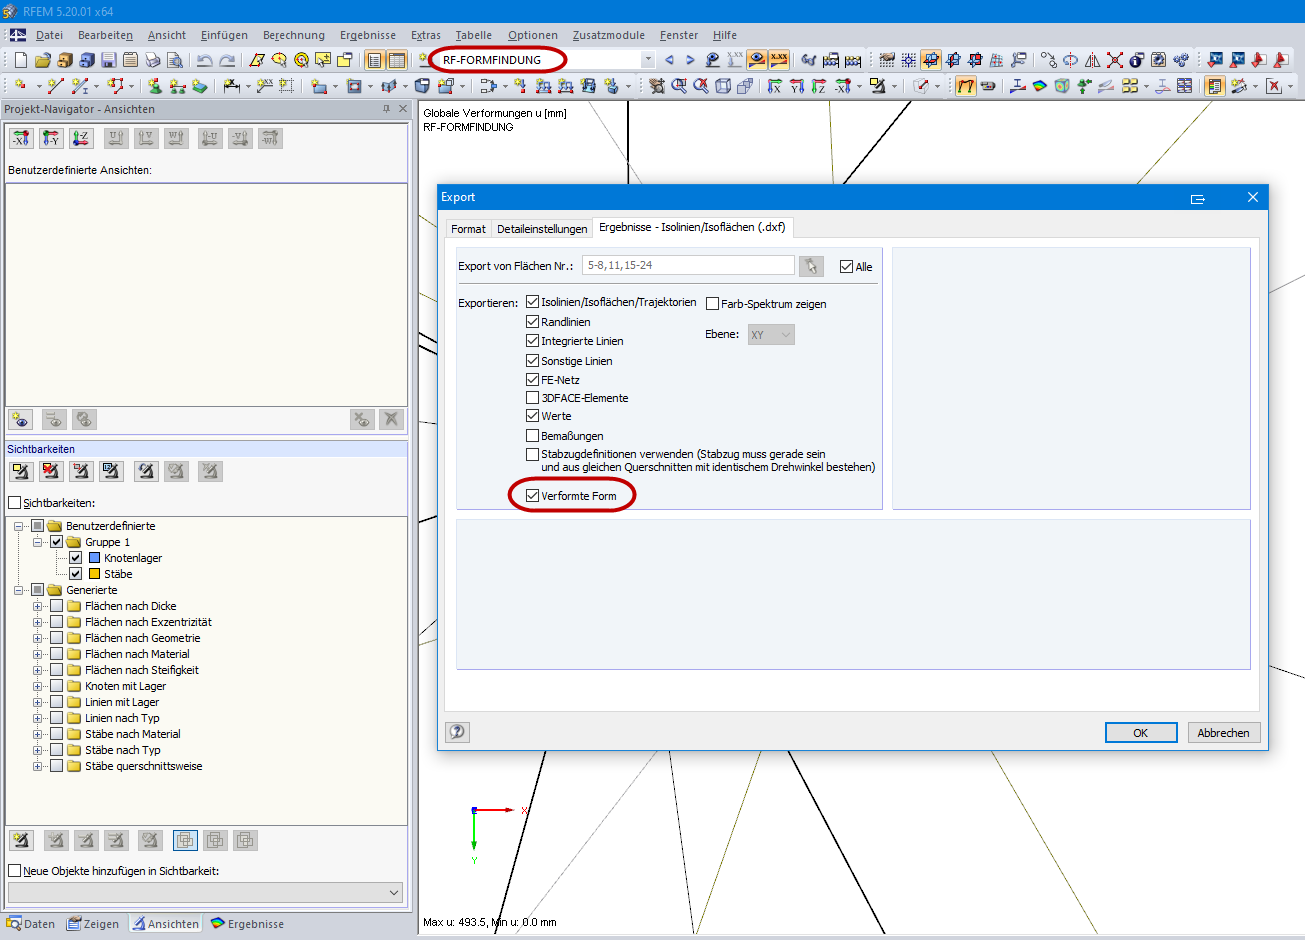Image resolution: width=1305 pixels, height=940 pixels.
Task: Click the first Sichtbarkeiten microscope icon
Action: coord(21,470)
